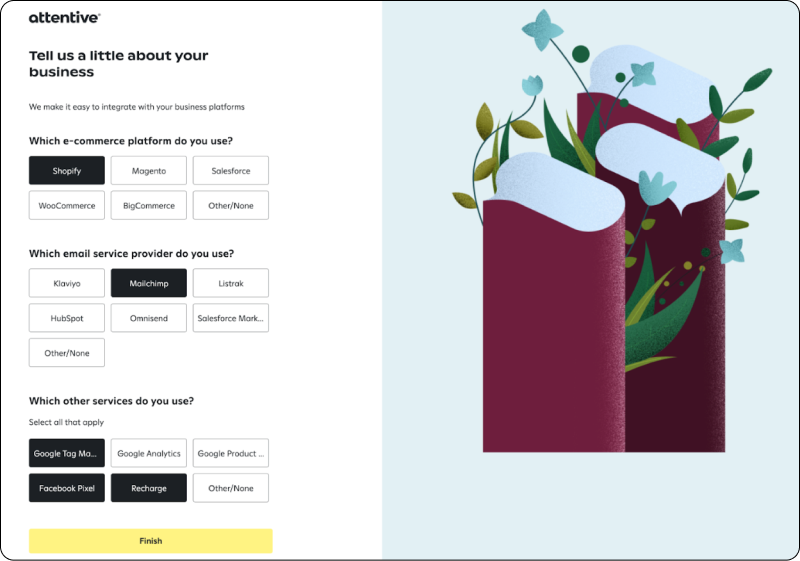Screen dimensions: 800x561
Task: Pick Omnisend email provider
Action: (148, 318)
